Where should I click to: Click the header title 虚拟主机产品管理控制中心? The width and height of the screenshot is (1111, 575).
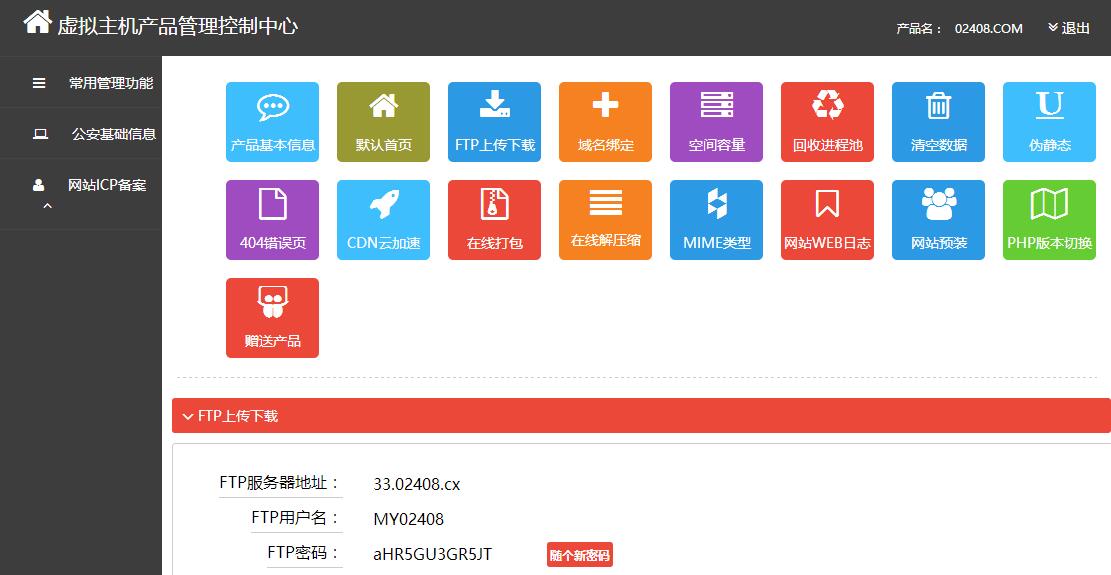177,26
